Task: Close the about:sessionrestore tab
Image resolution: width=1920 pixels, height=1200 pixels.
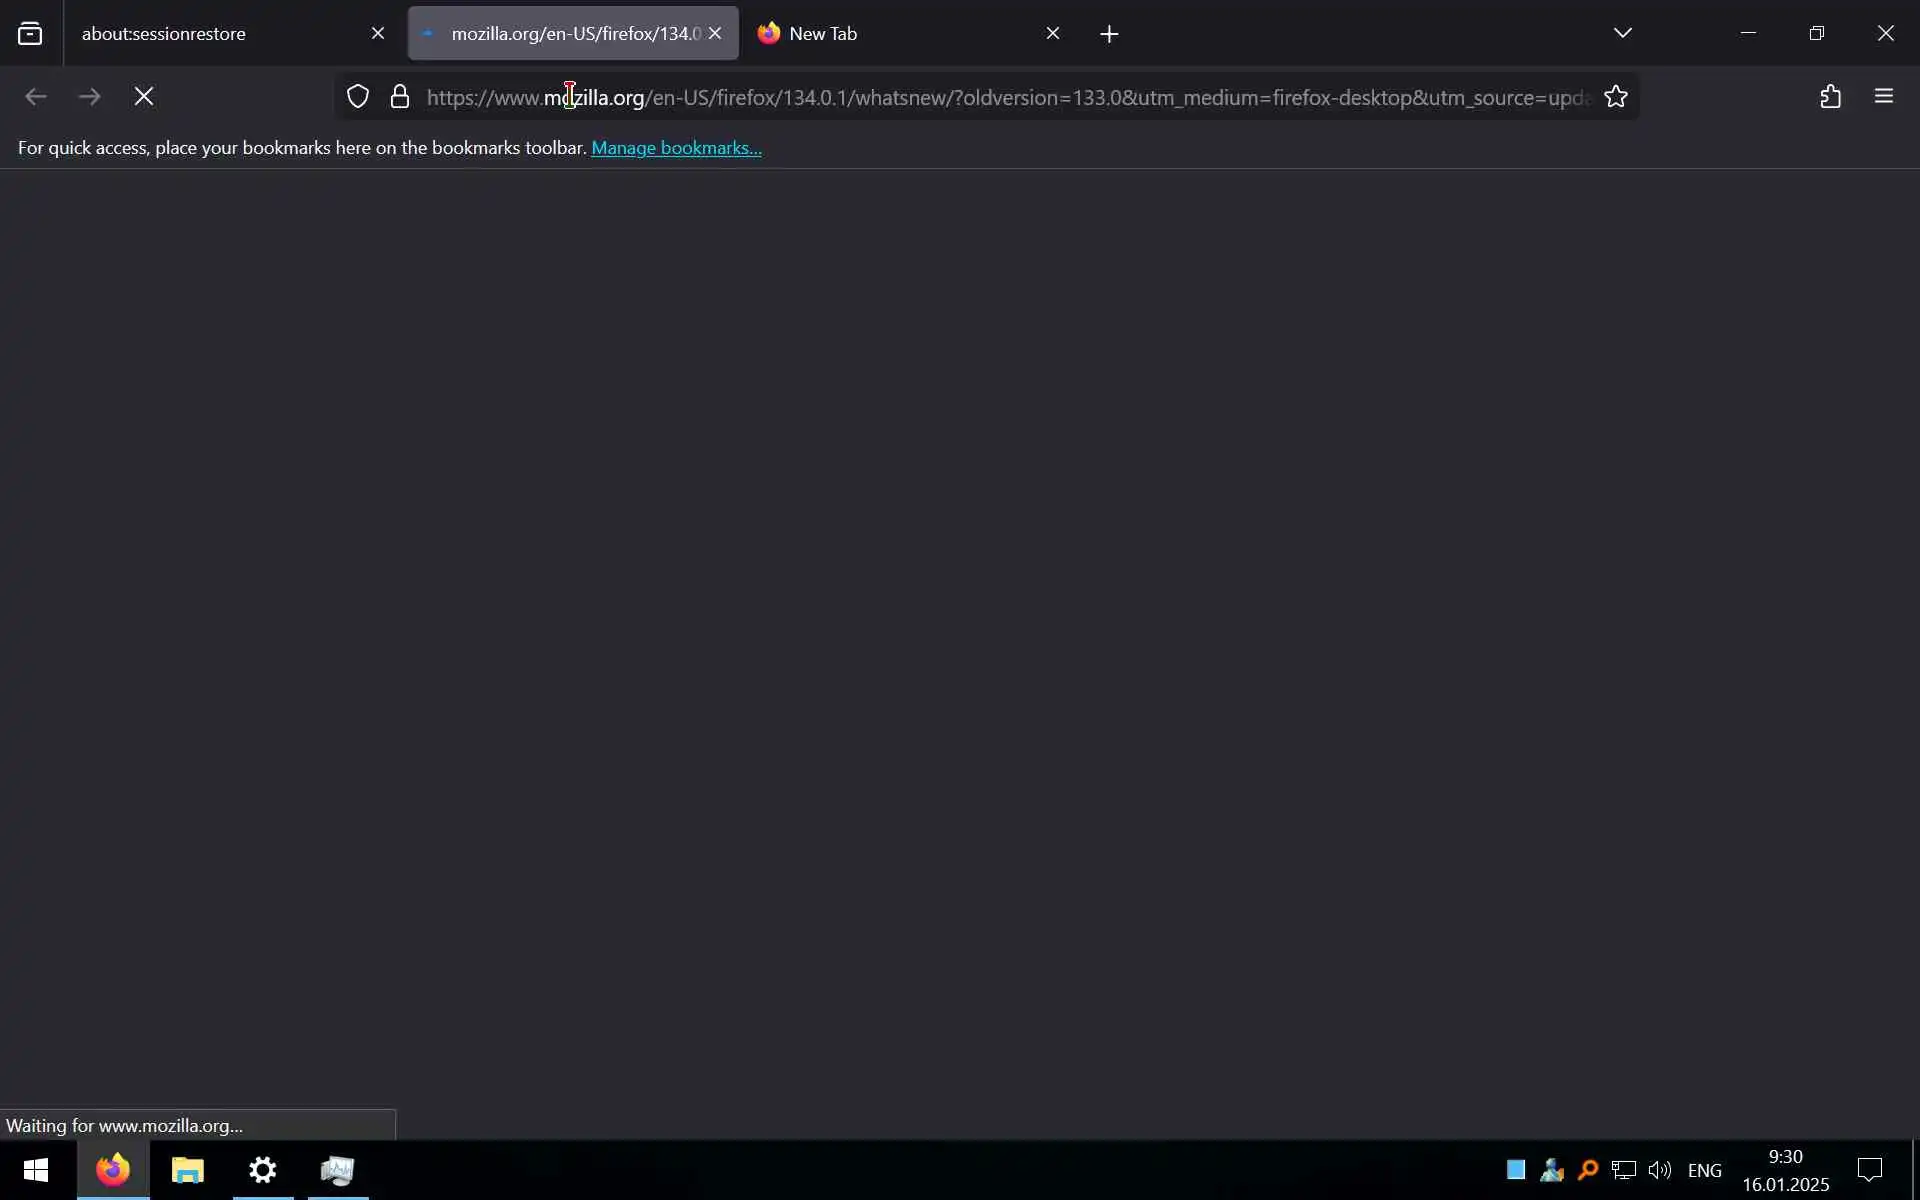Action: coord(378,34)
